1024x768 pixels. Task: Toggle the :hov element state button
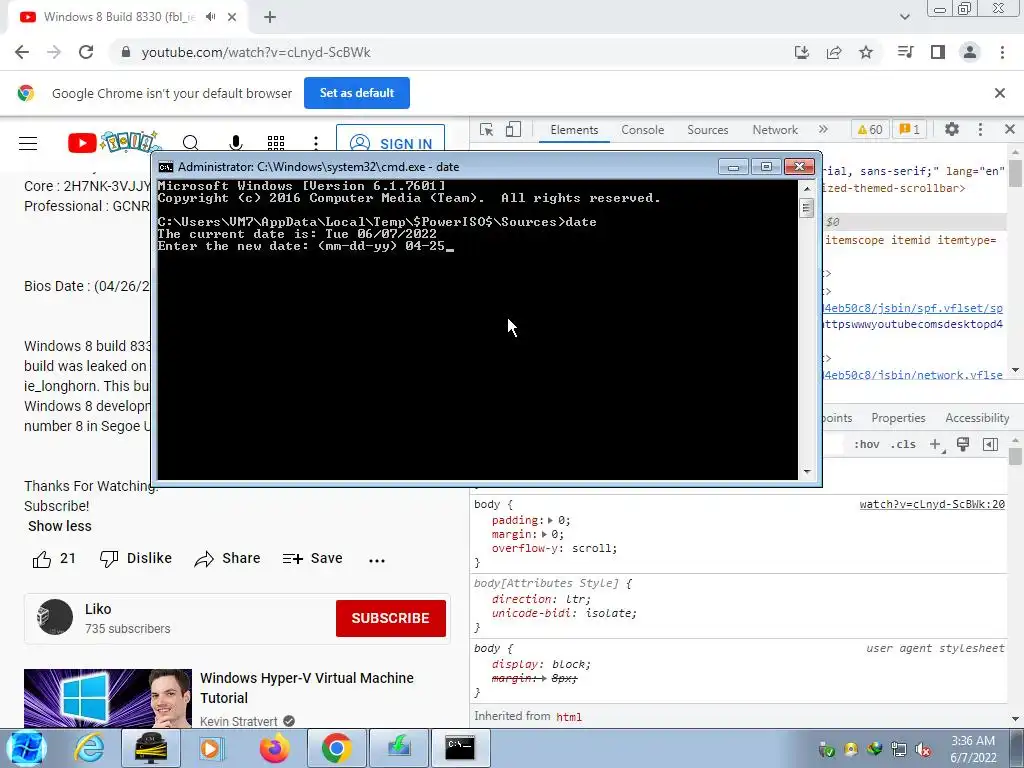866,445
